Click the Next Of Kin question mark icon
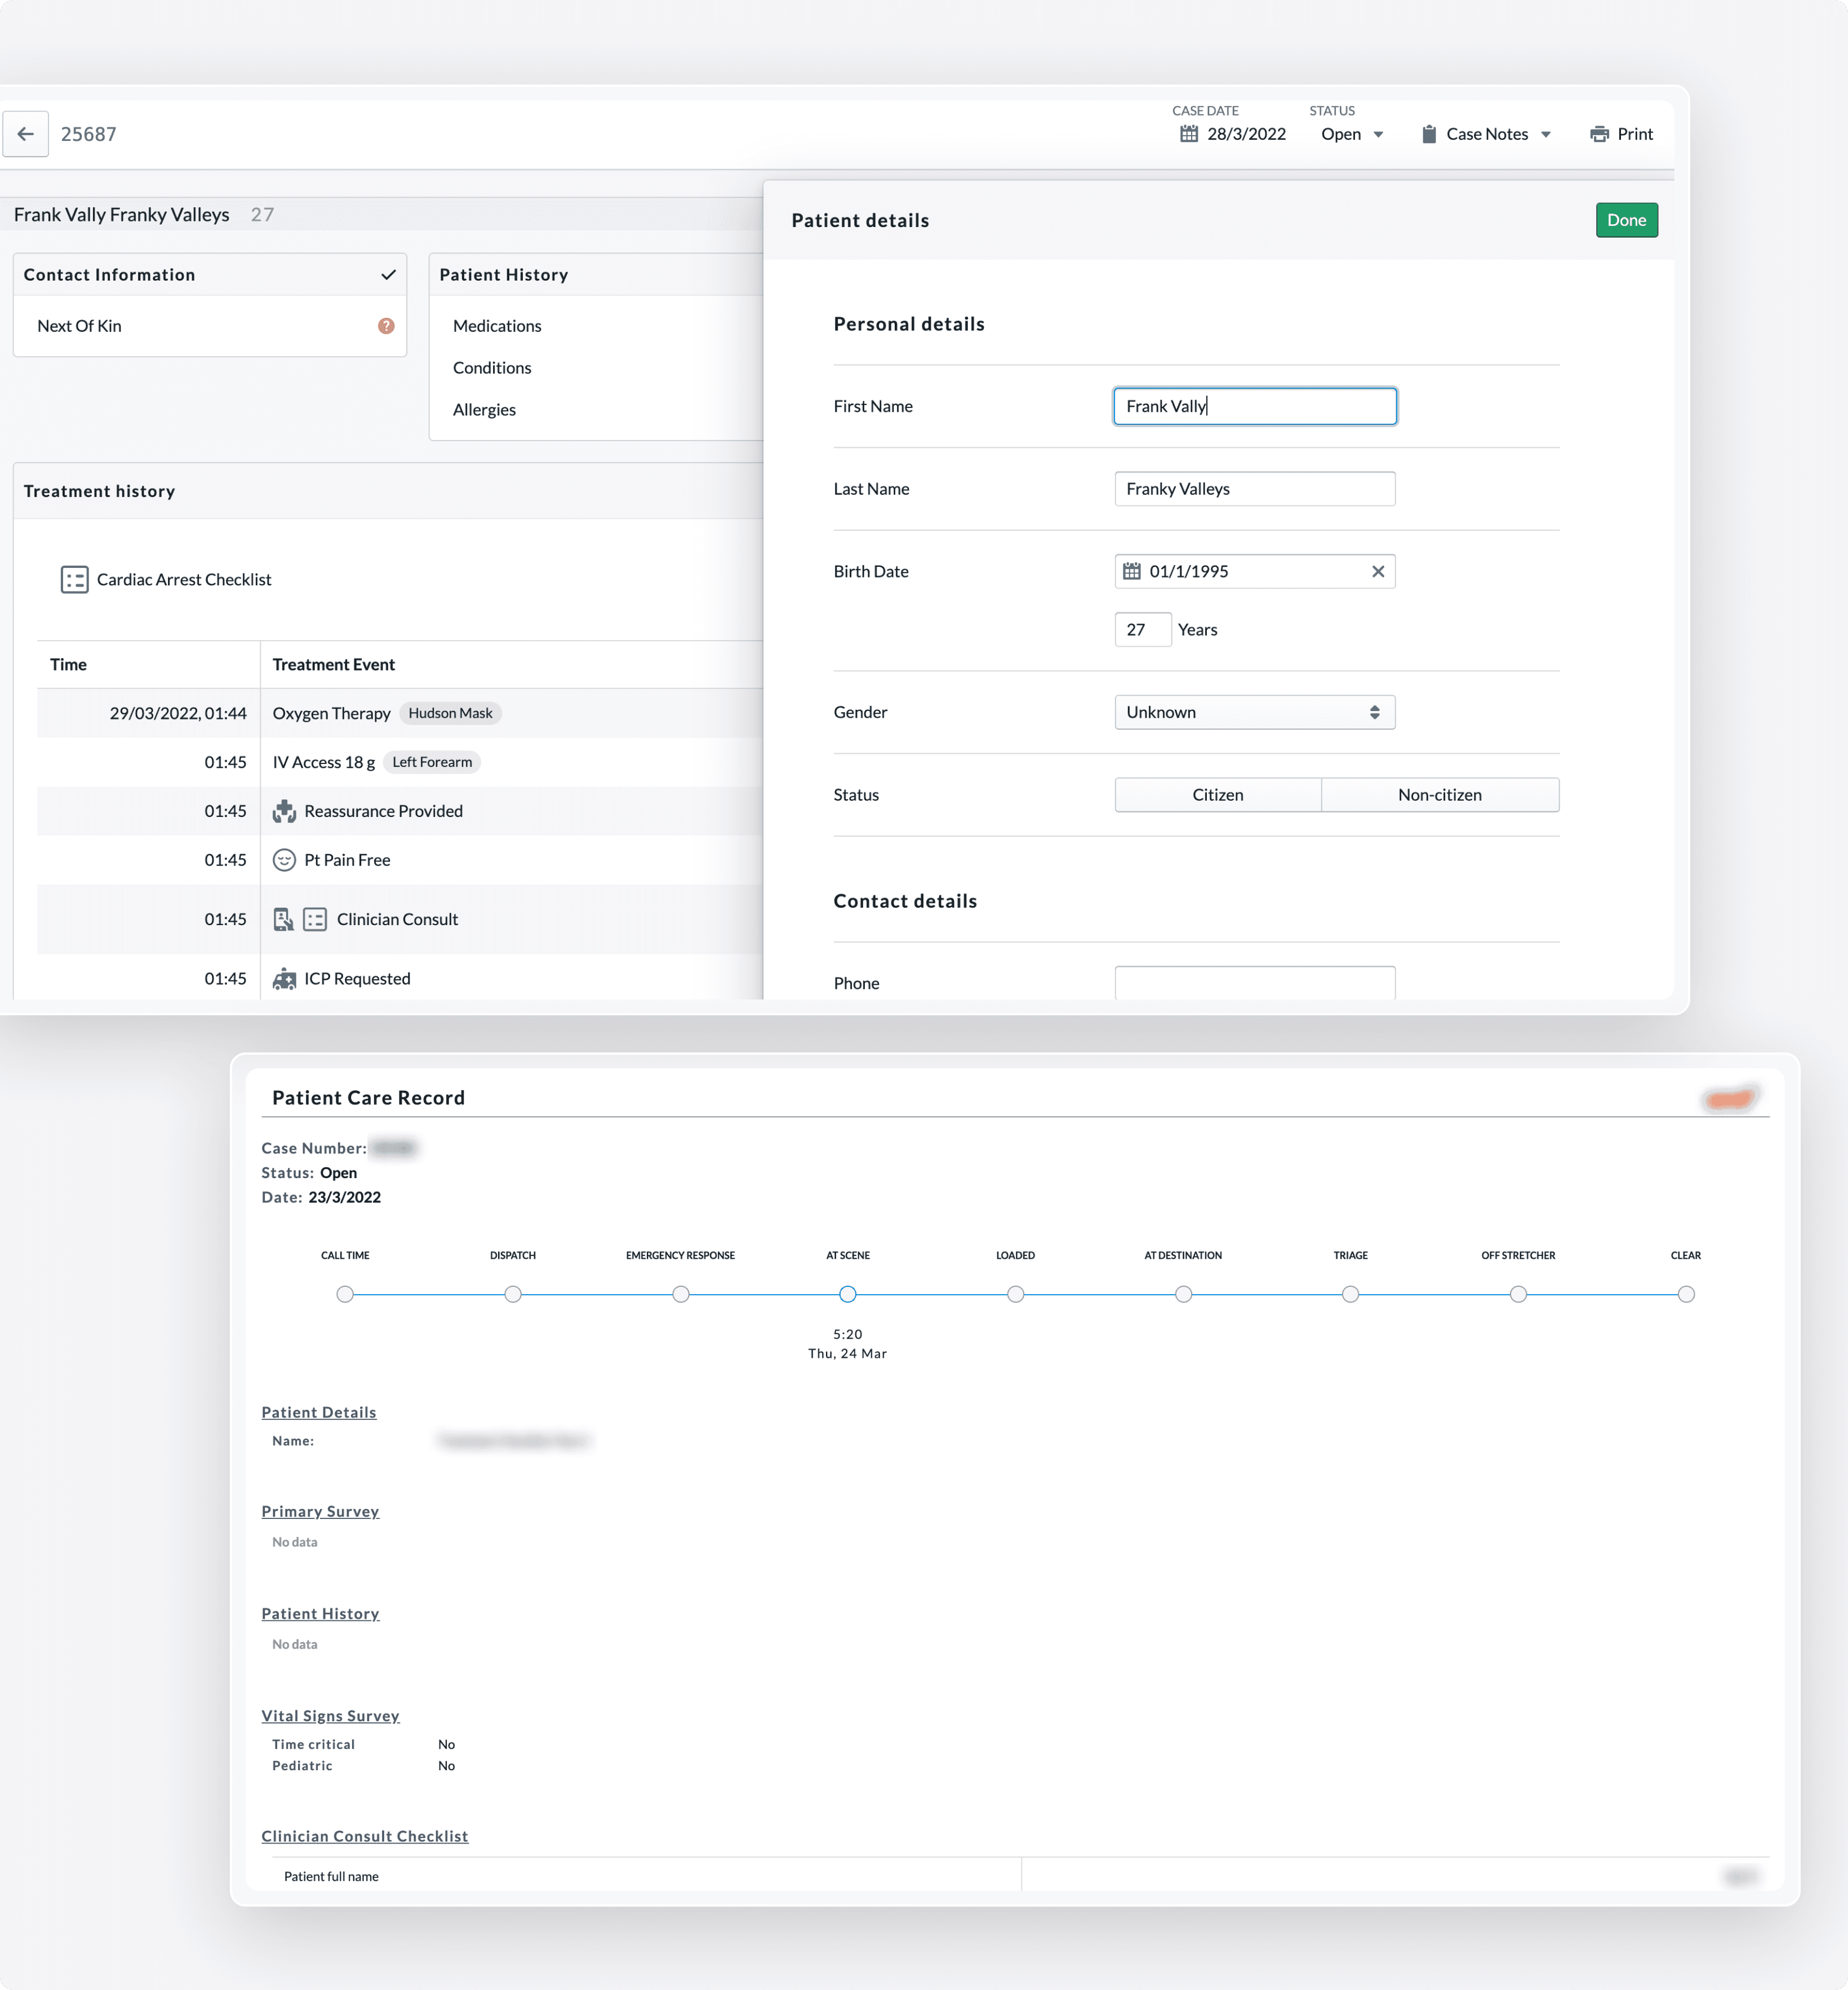The height and width of the screenshot is (1990, 1848). pyautogui.click(x=386, y=326)
